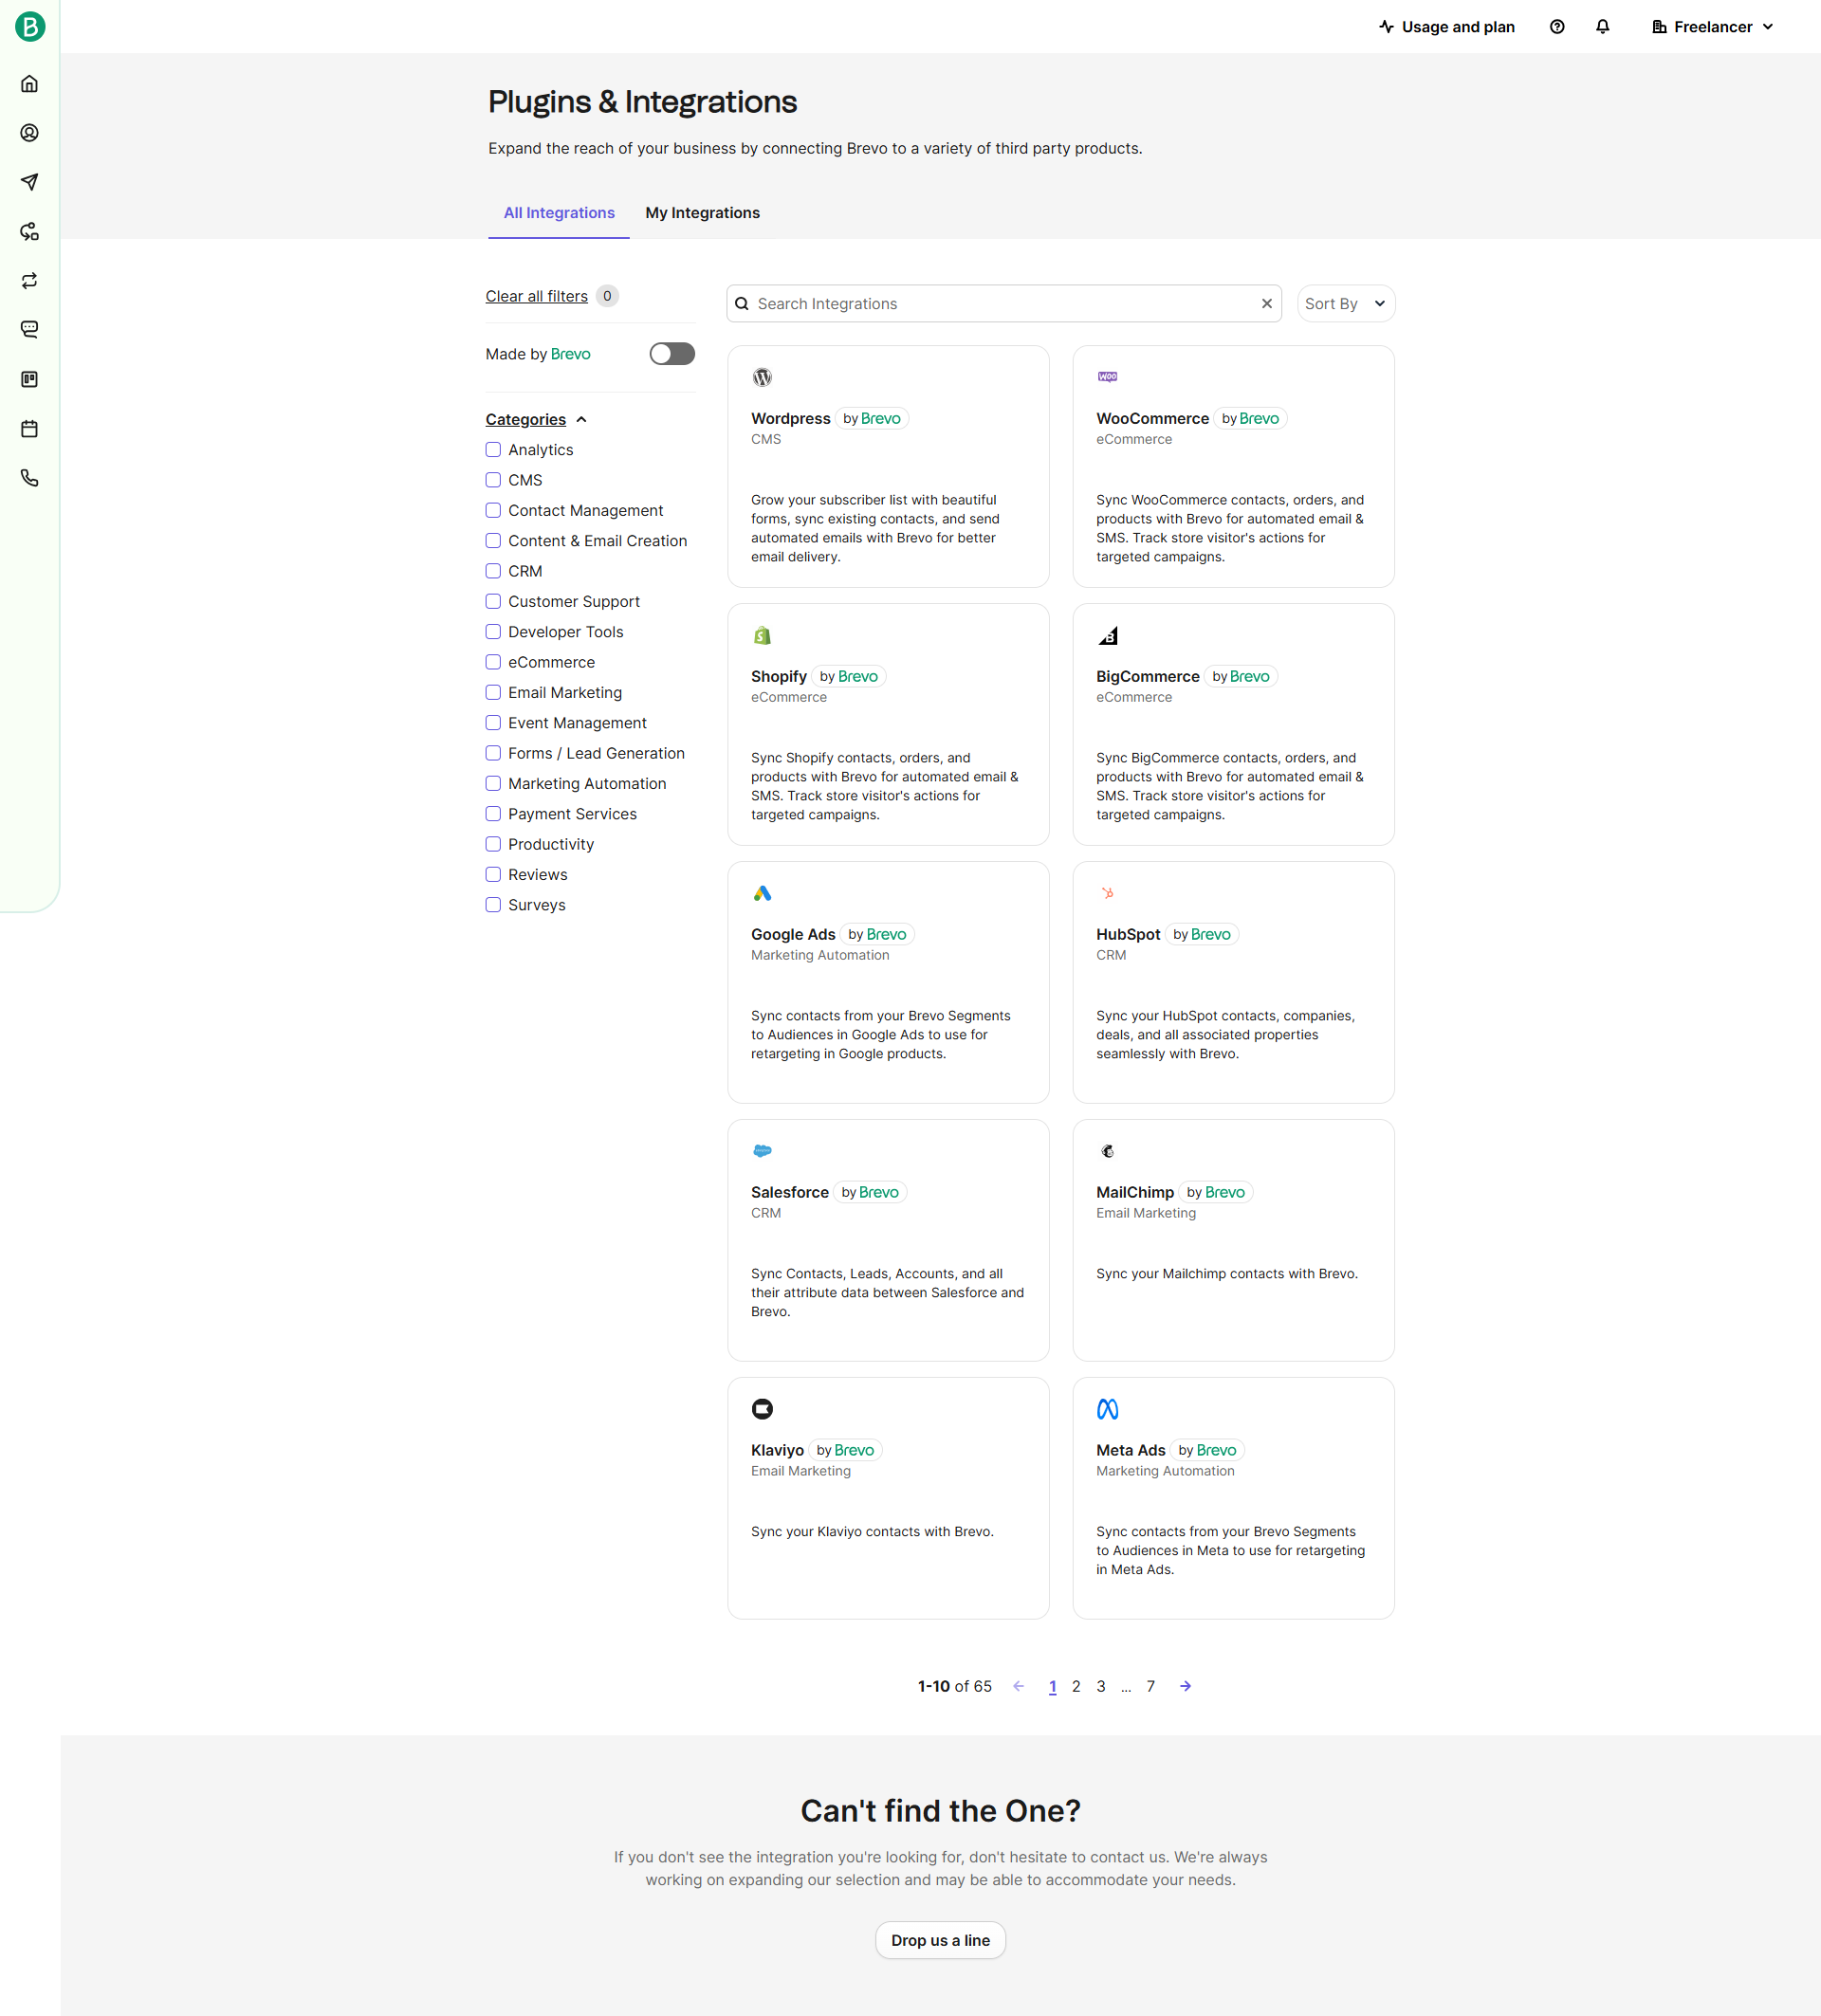Check the Payment Services category
The image size is (1821, 2016).
pos(493,814)
